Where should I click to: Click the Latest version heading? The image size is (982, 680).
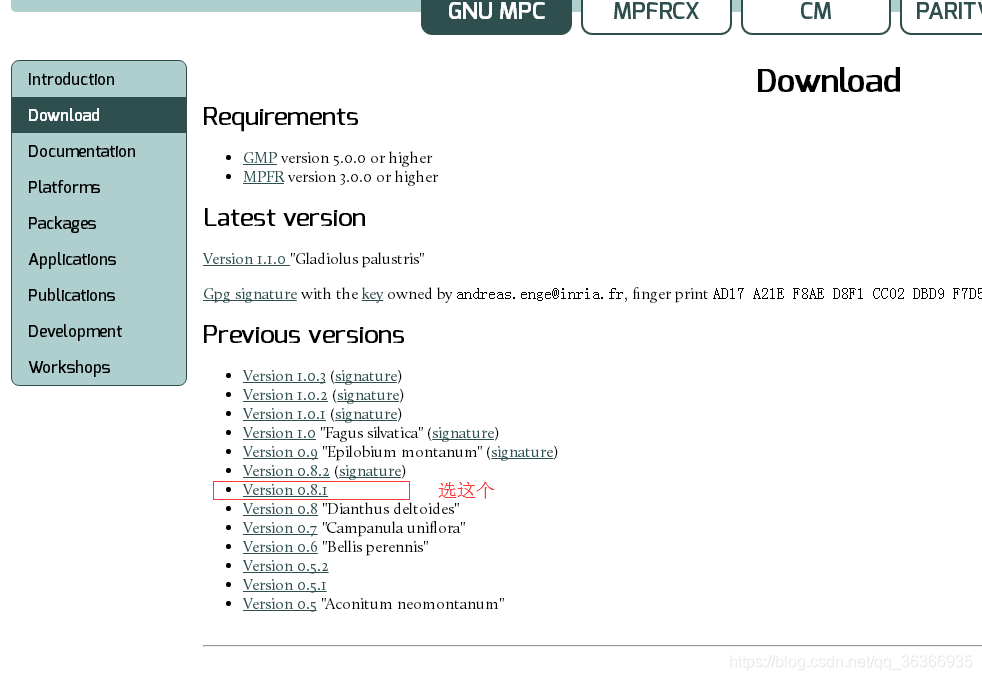[284, 218]
